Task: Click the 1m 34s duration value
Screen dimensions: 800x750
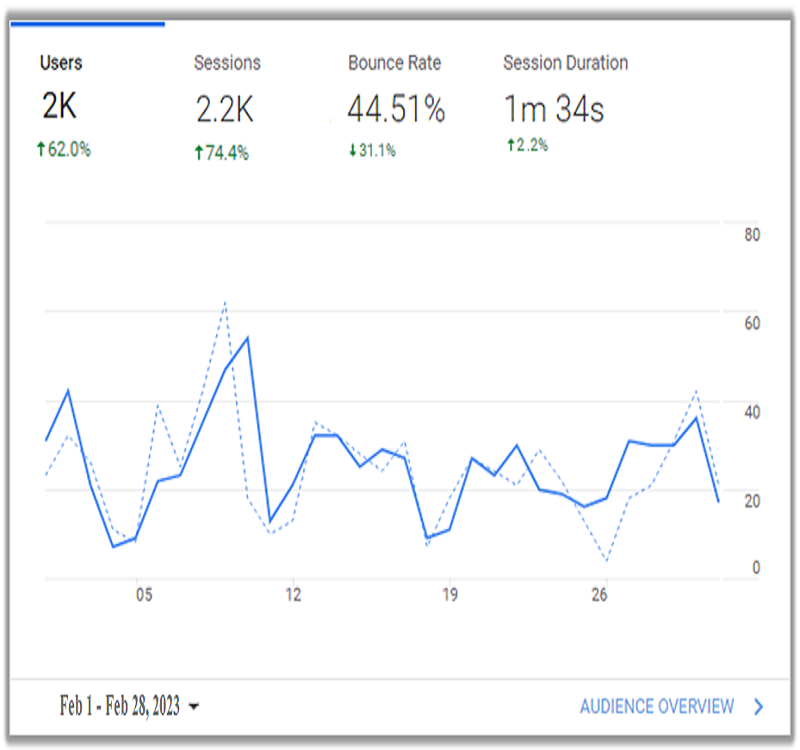Action: (553, 109)
